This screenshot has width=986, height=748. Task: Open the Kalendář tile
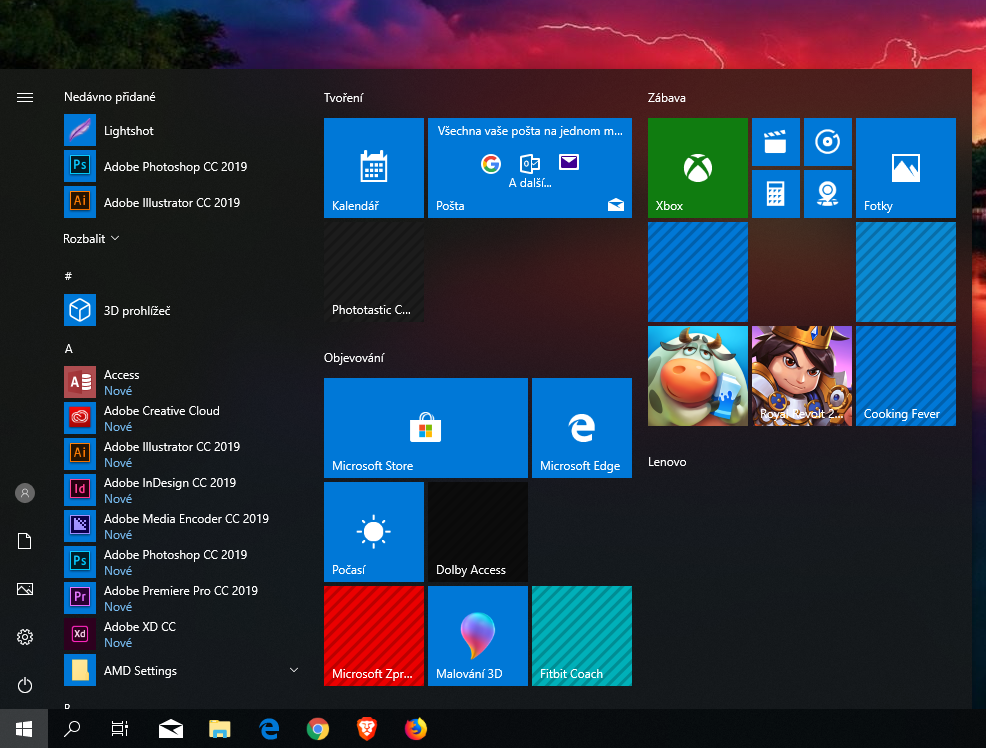click(x=374, y=168)
